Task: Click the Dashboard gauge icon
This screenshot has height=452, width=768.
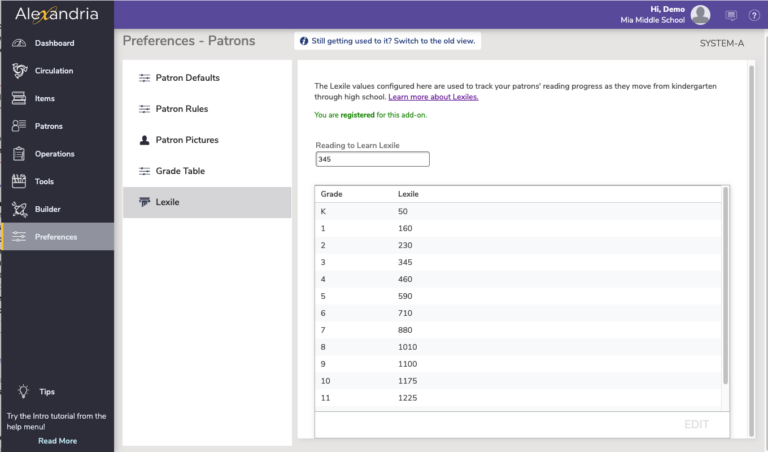Action: point(18,43)
